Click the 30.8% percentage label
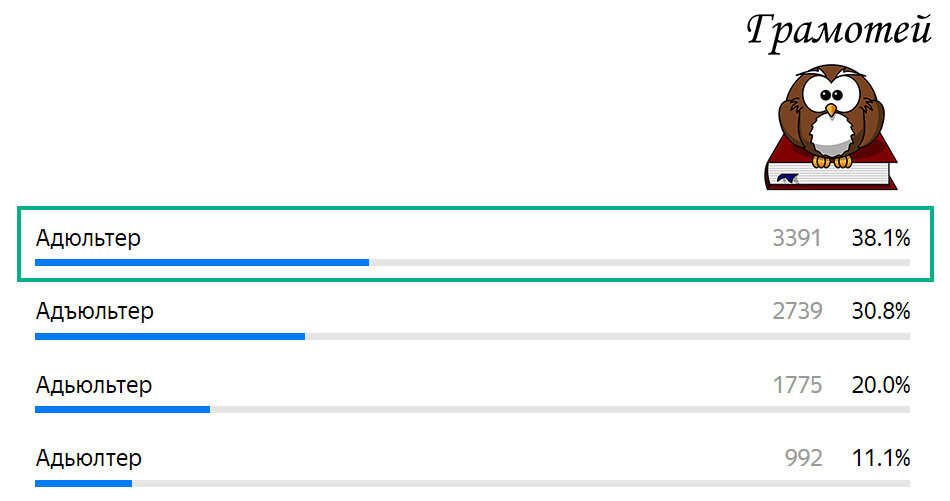950x501 pixels. click(x=880, y=311)
